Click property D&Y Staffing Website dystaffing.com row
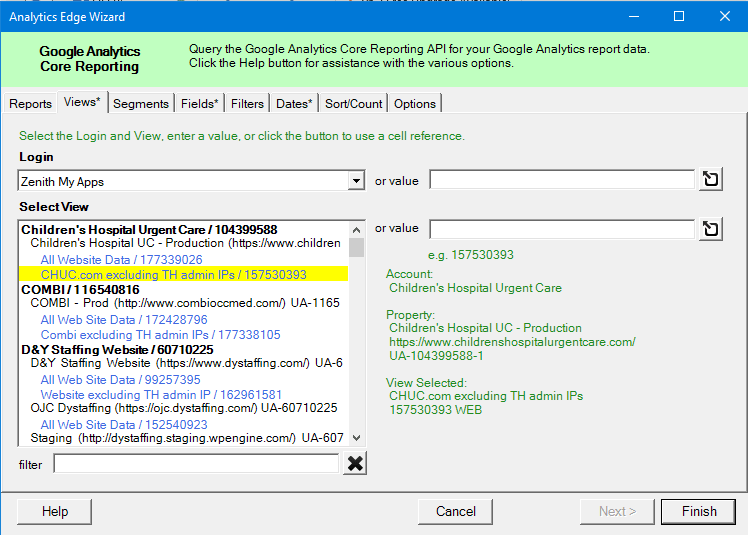This screenshot has width=748, height=535. click(187, 364)
